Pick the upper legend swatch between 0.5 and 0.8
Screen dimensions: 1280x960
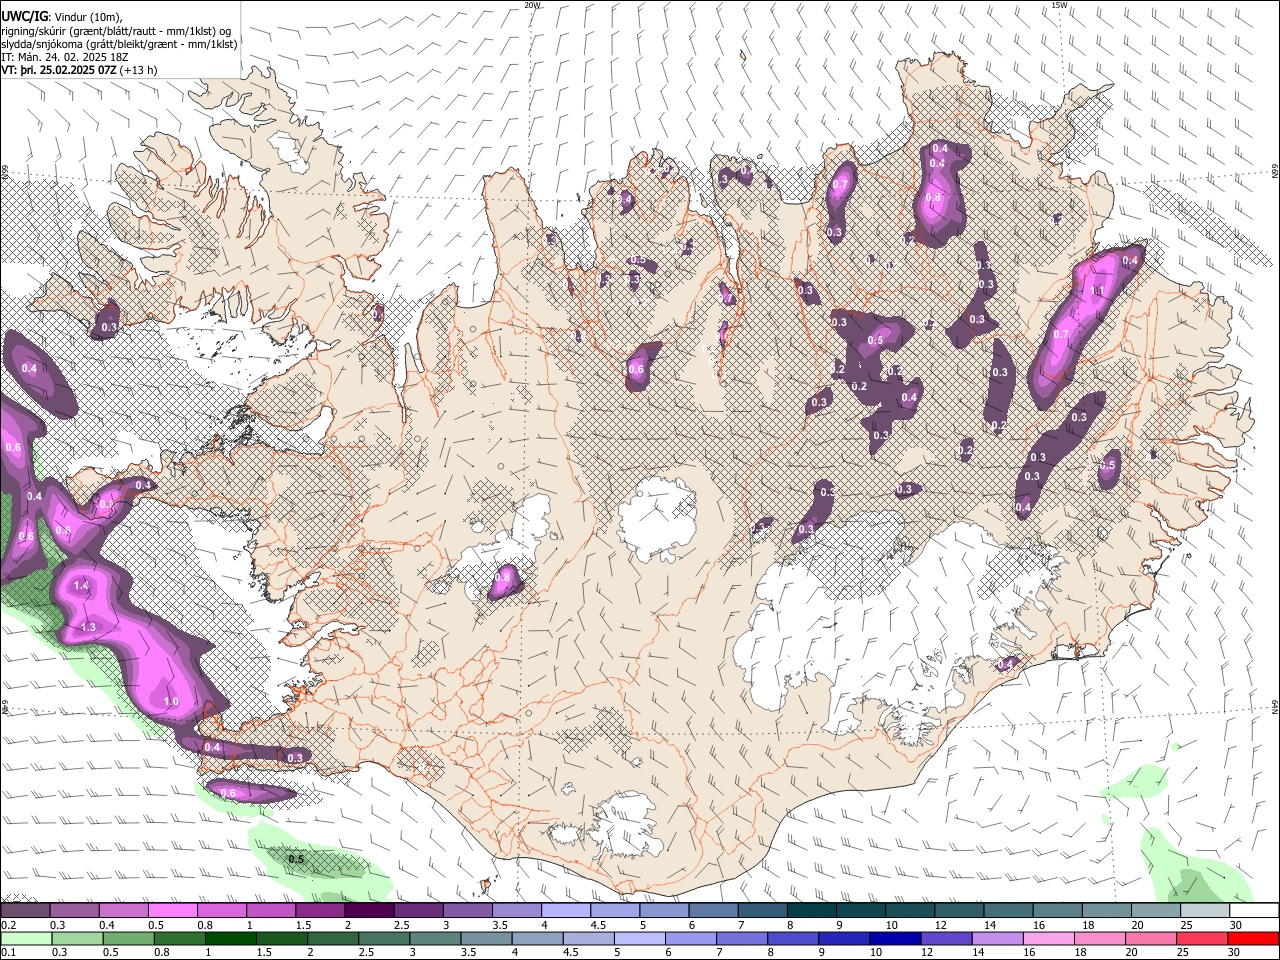tap(172, 910)
